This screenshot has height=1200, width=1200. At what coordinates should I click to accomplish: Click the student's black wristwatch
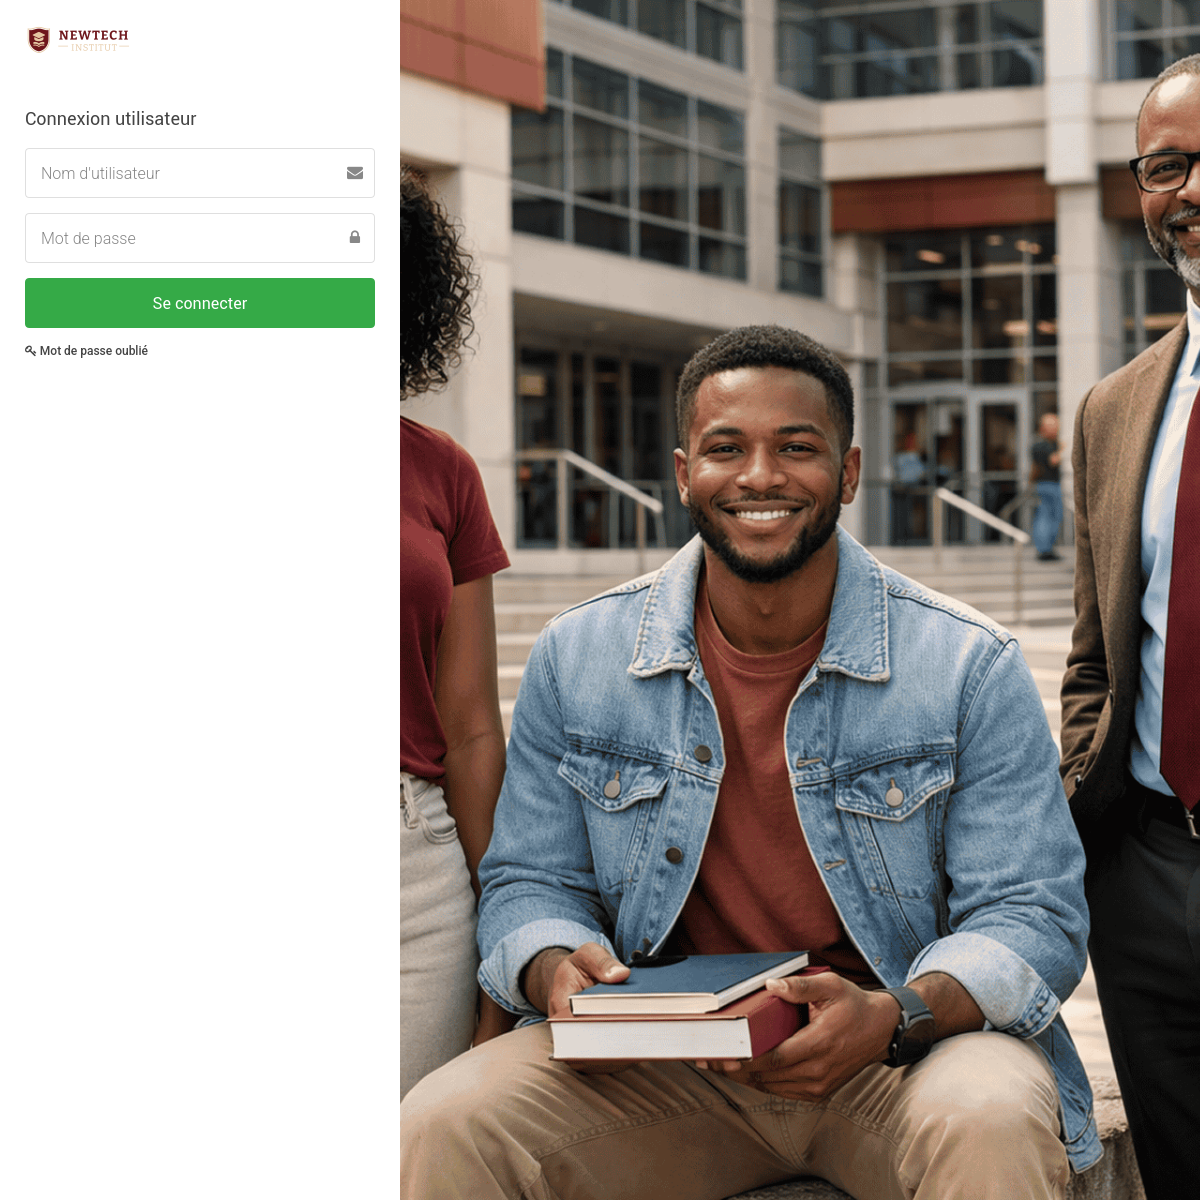[x=910, y=1025]
